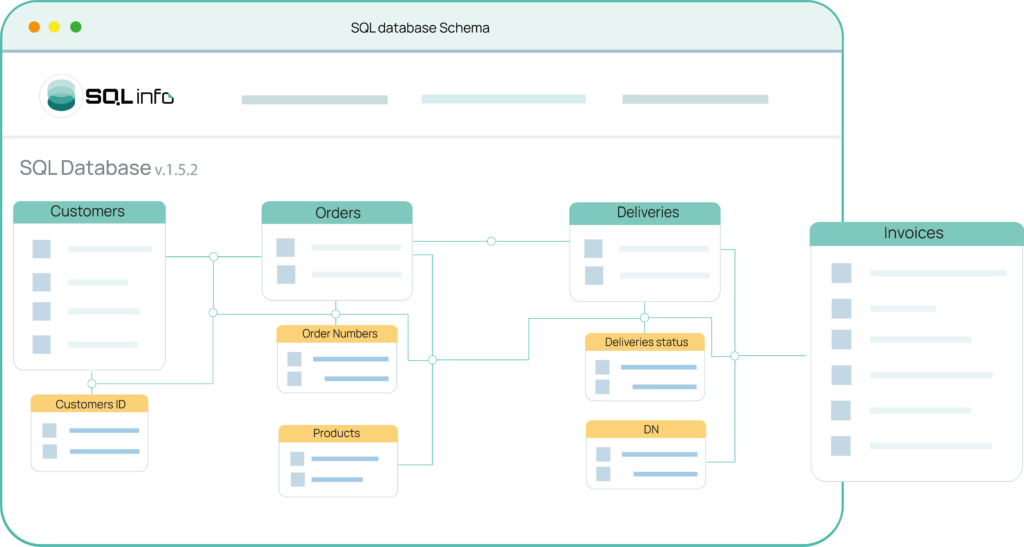Image resolution: width=1024 pixels, height=547 pixels.
Task: Click the first navigation placeholder bar
Action: click(315, 100)
